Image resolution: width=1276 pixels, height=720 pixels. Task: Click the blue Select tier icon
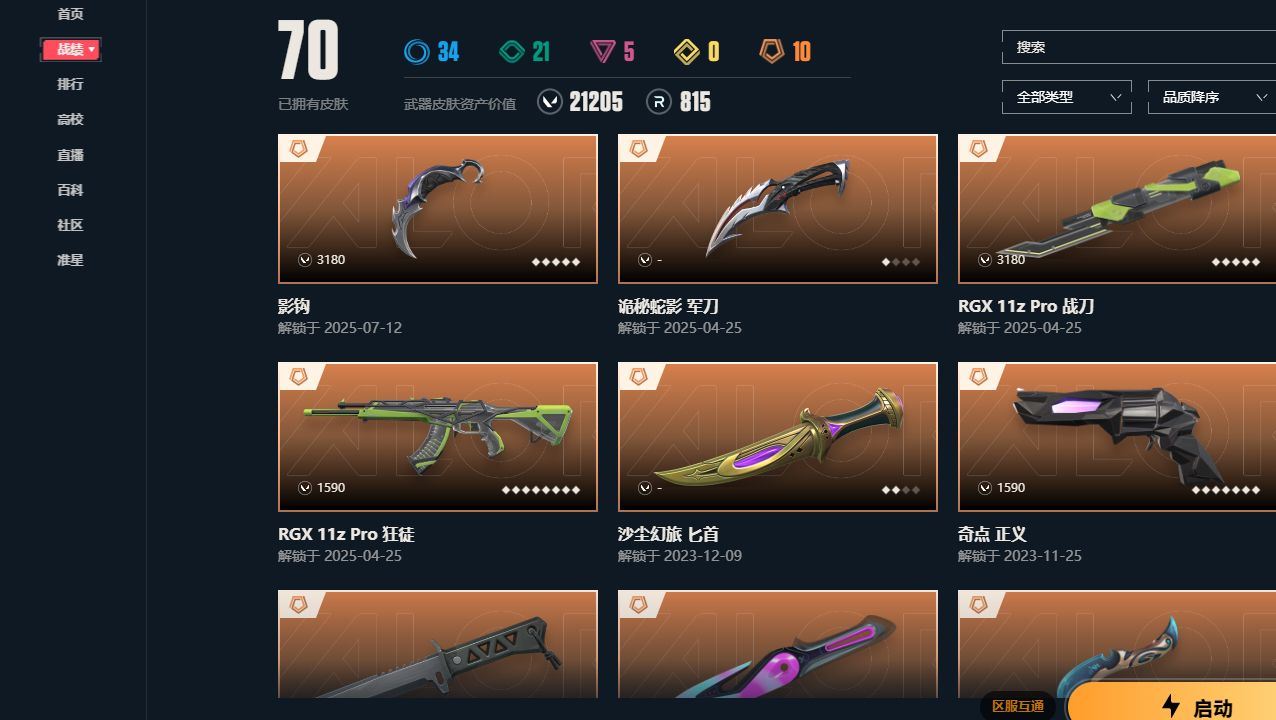point(416,51)
